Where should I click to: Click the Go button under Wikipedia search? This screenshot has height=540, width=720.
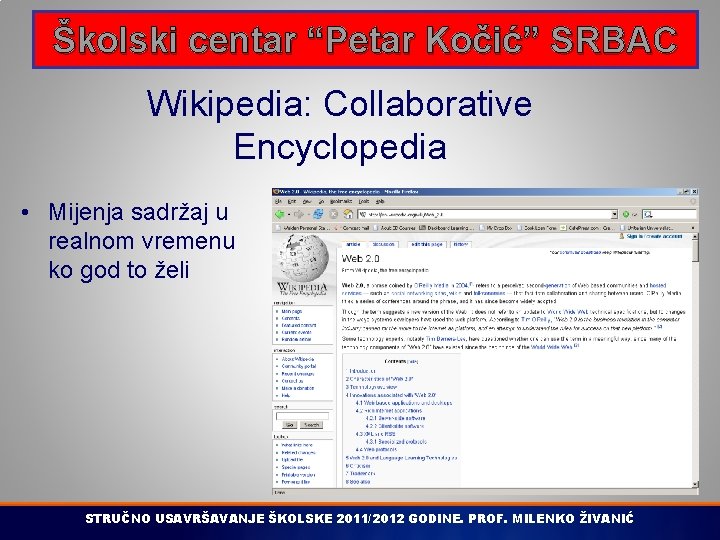click(289, 425)
